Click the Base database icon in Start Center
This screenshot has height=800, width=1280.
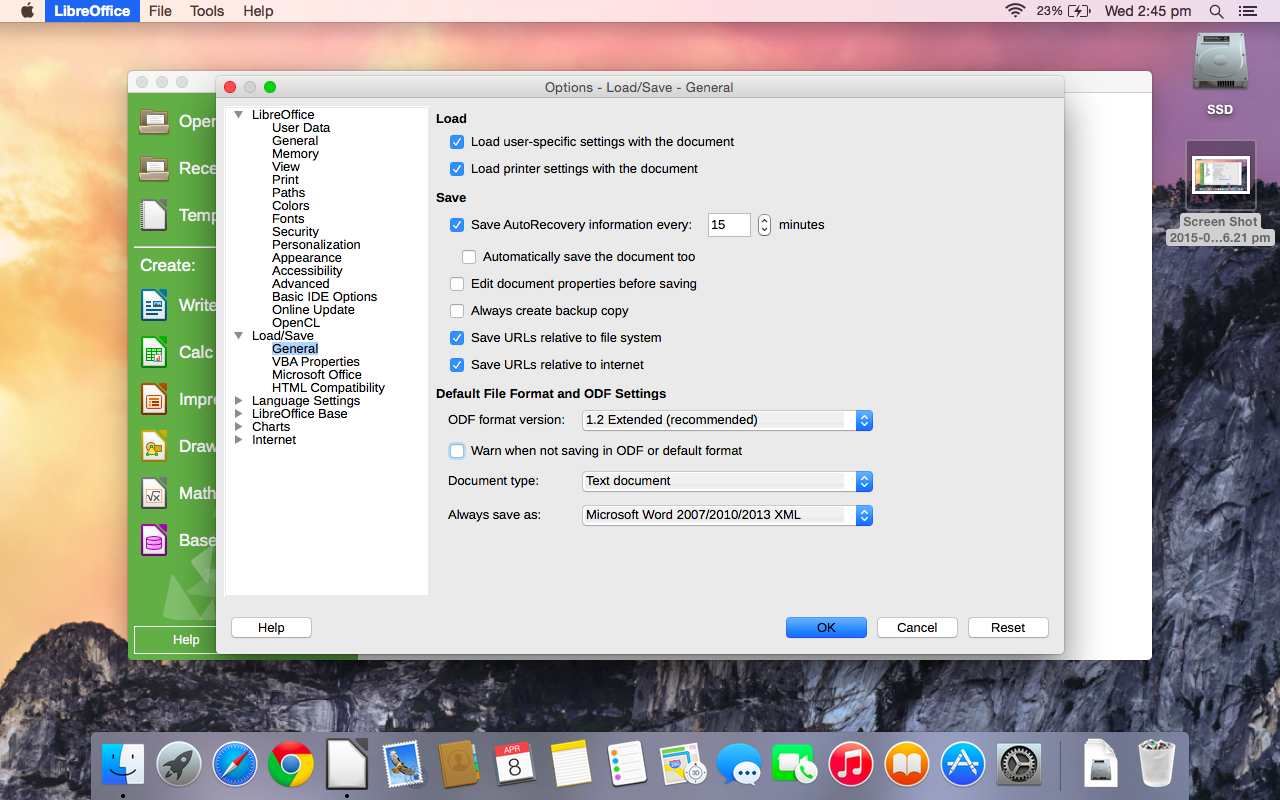point(154,540)
